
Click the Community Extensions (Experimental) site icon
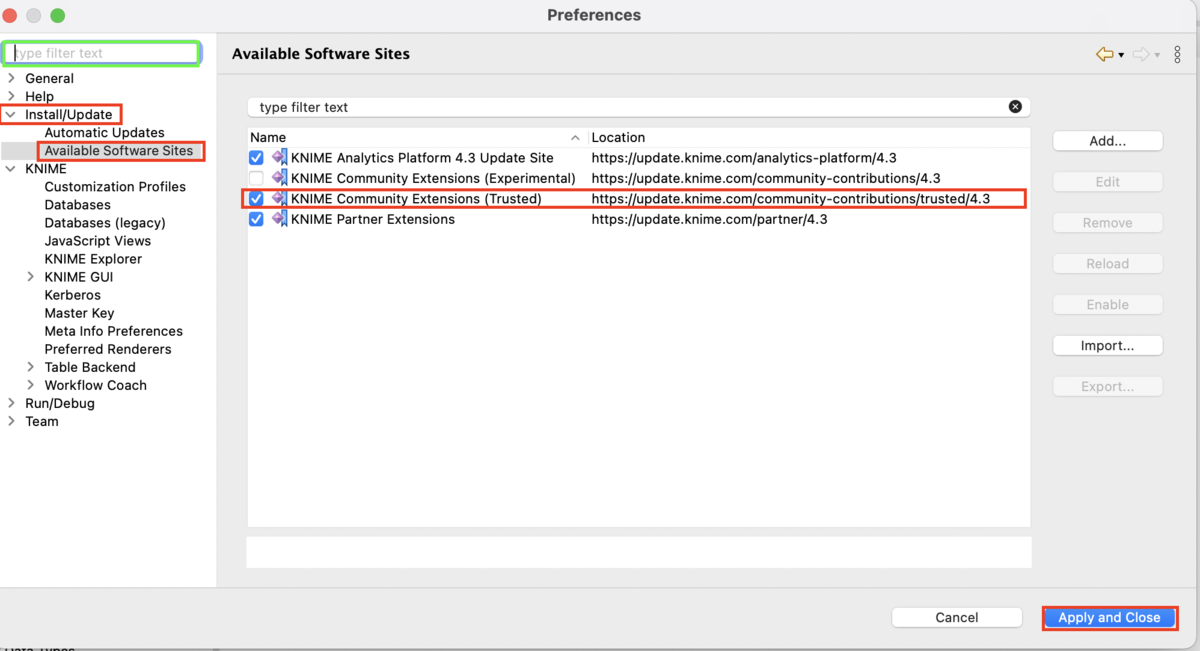coord(279,178)
